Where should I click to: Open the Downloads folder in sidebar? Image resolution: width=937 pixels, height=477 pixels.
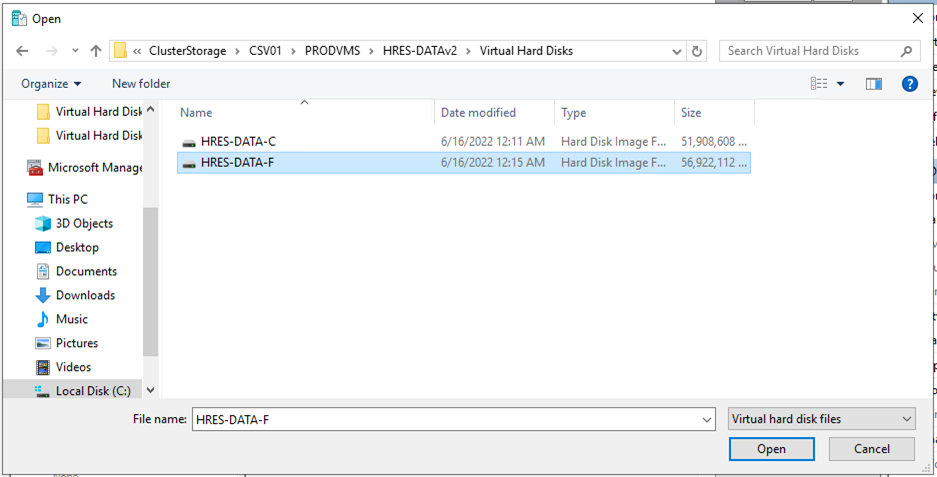point(84,295)
